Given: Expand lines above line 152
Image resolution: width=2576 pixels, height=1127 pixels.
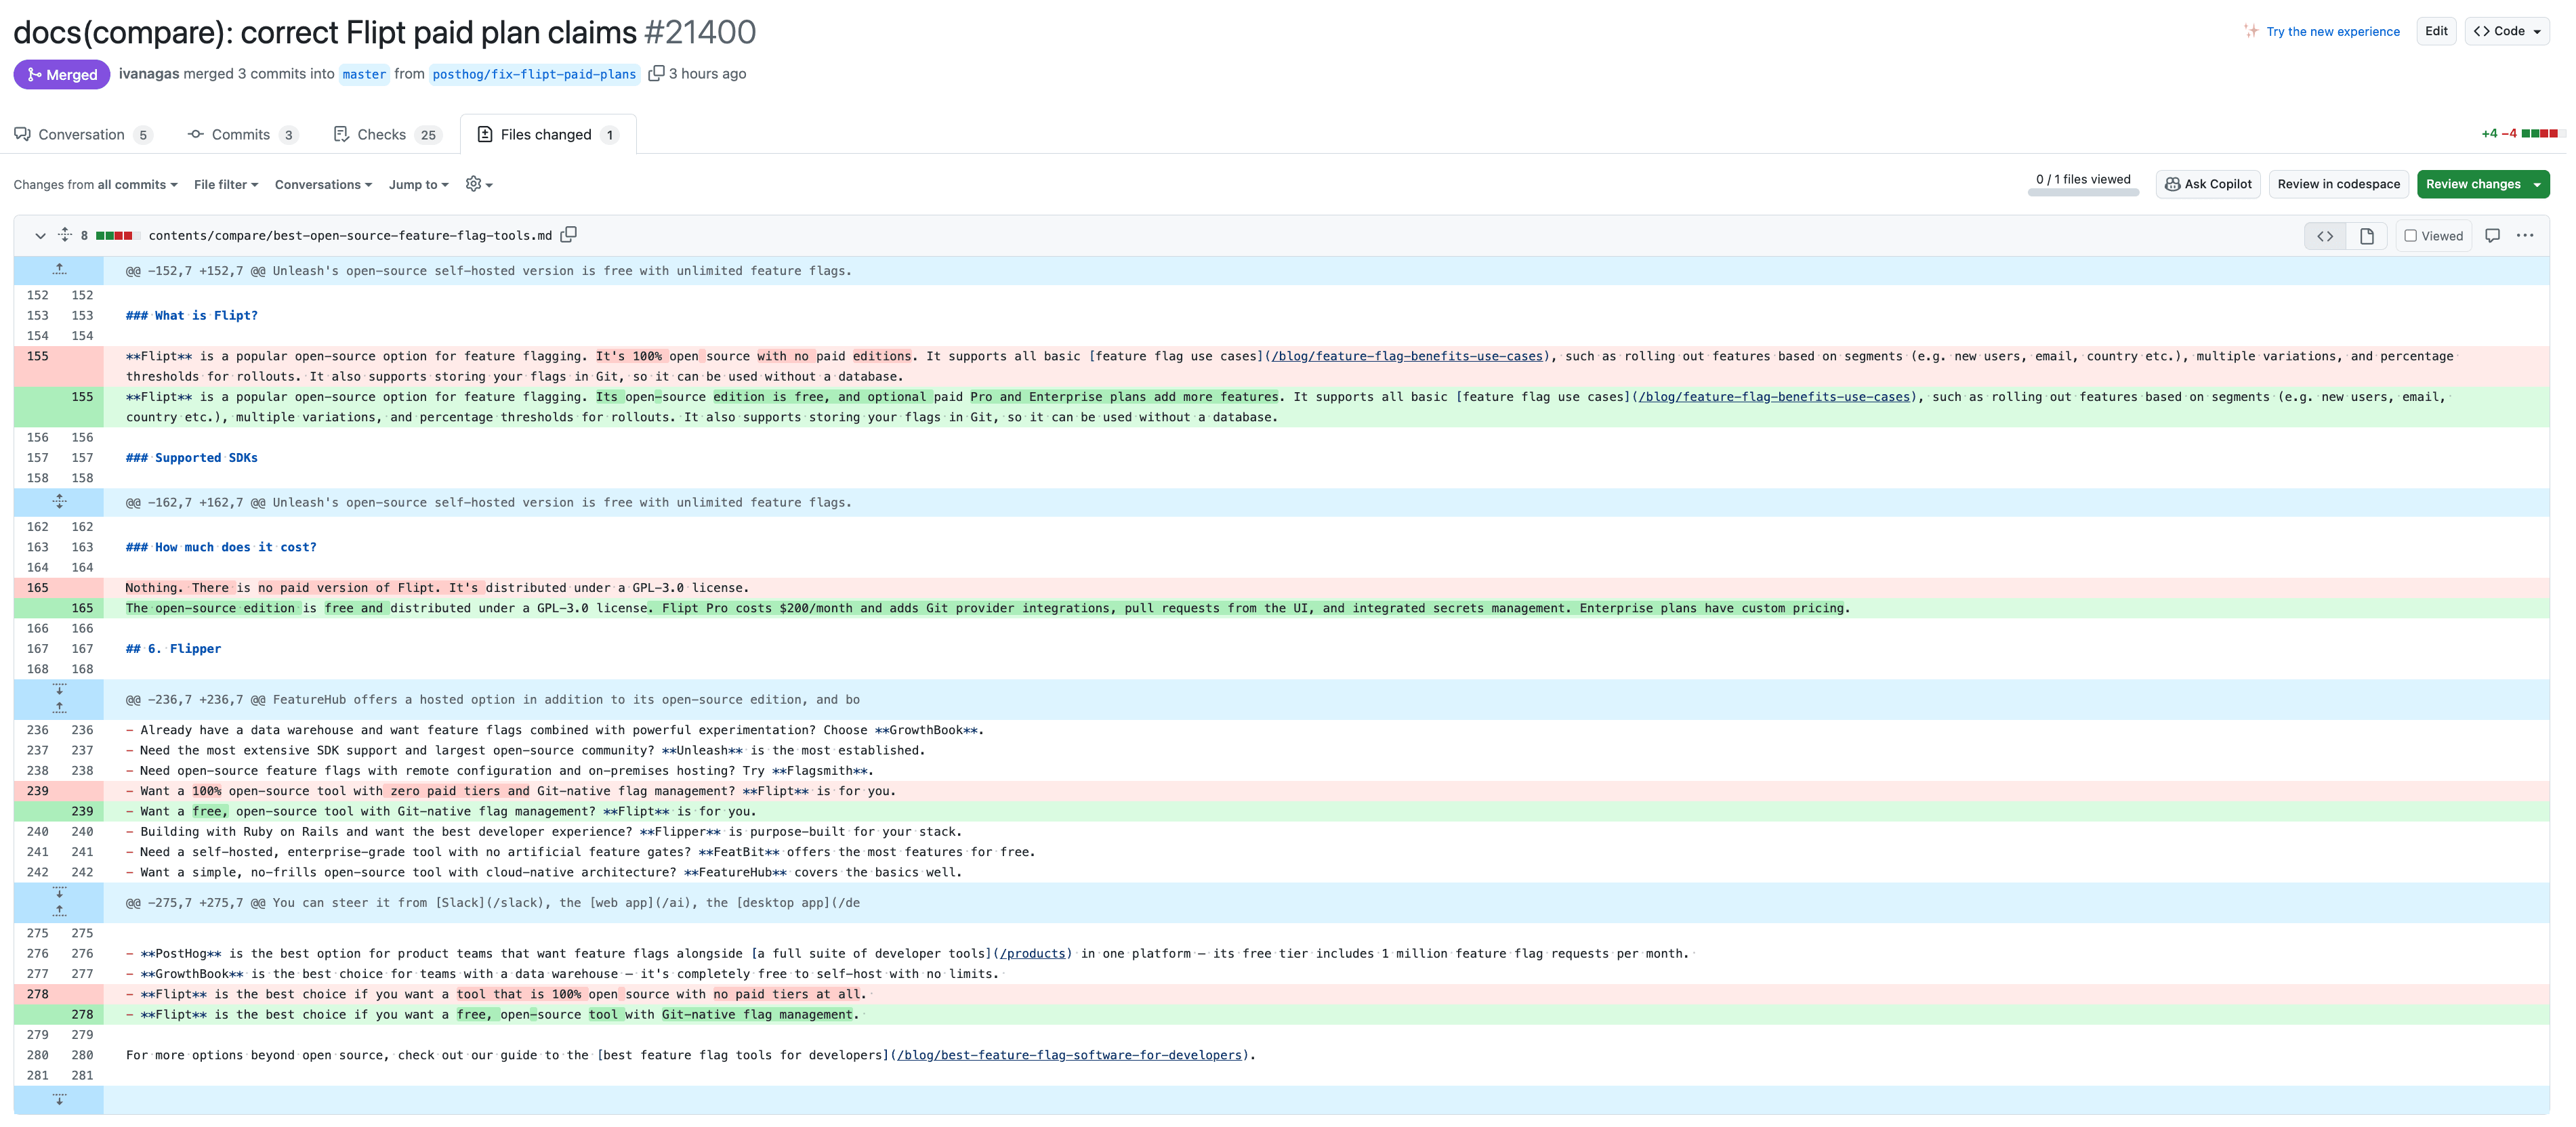Looking at the screenshot, I should tap(59, 270).
